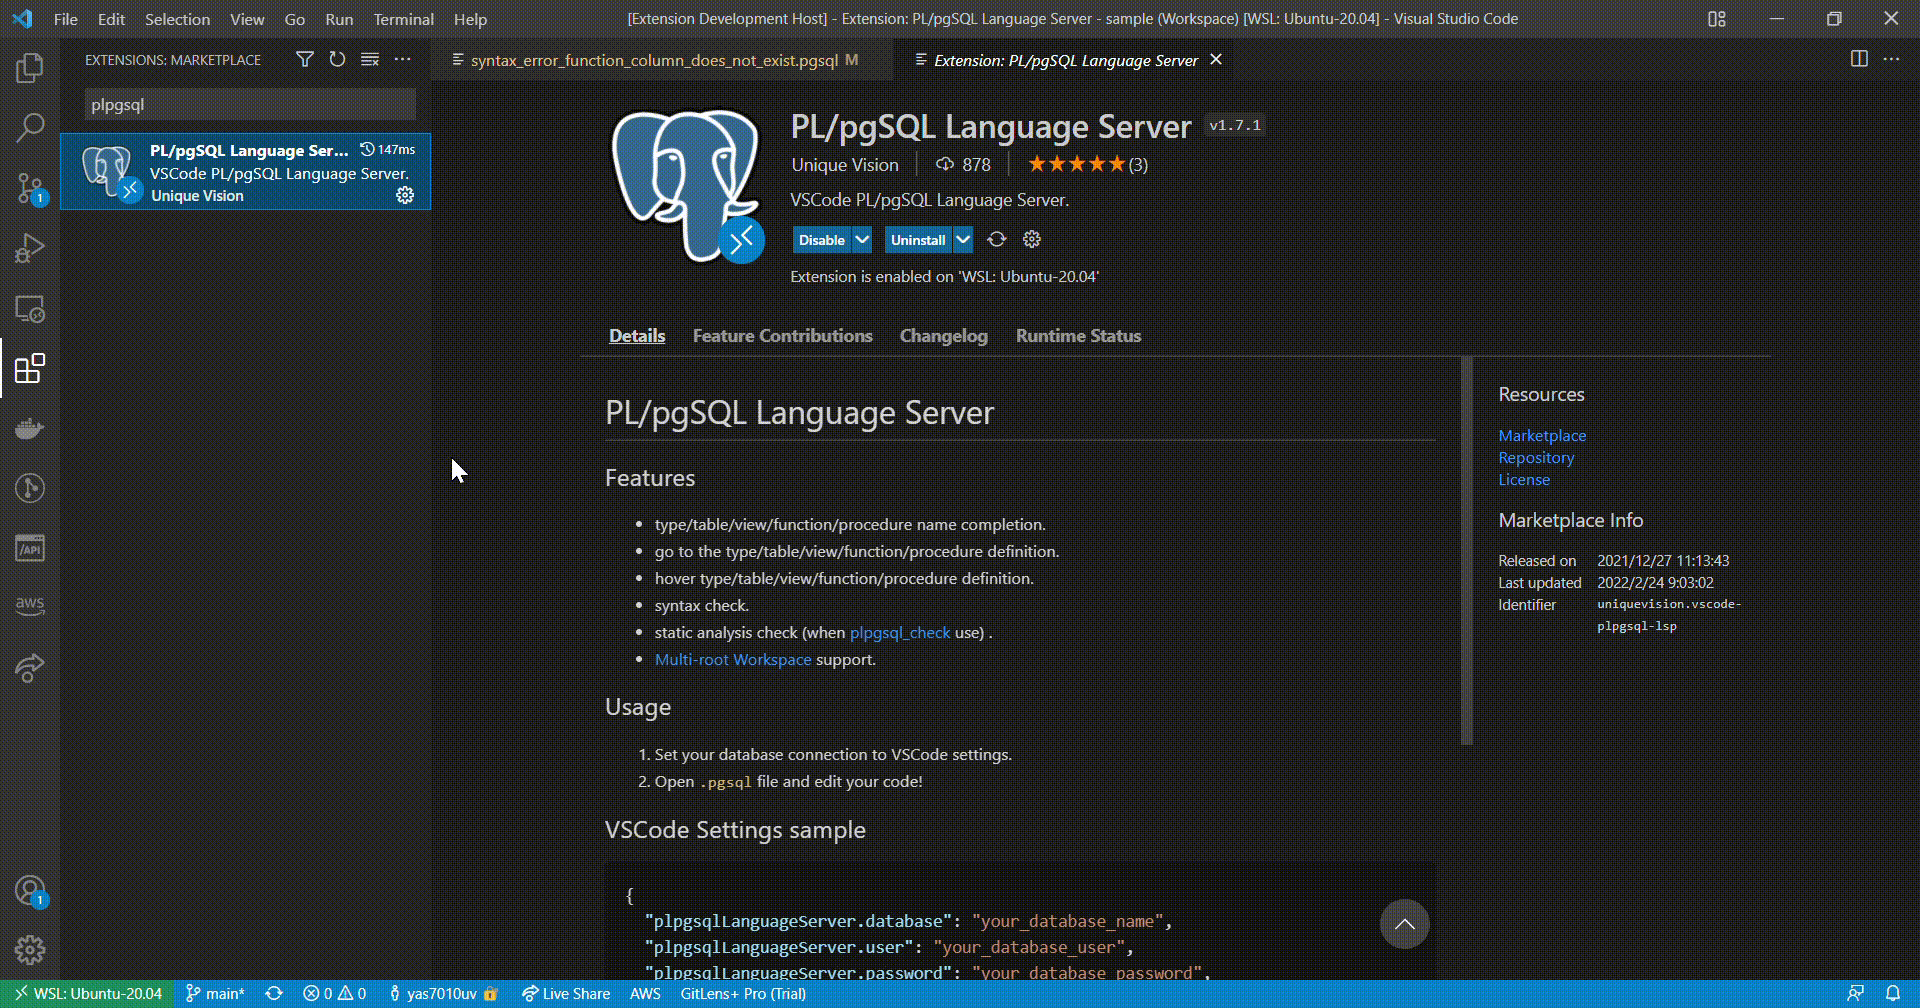Open the Accounts menu icon
Viewport: 1920px width, 1008px height.
point(30,890)
